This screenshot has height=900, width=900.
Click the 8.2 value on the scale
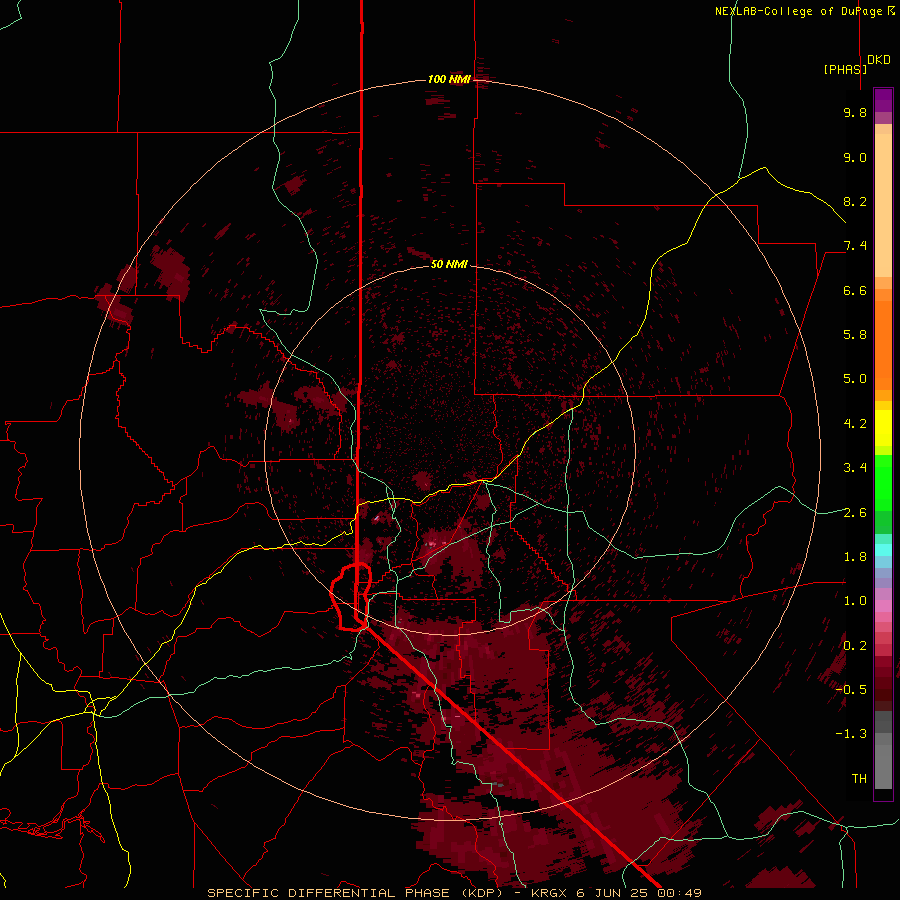tap(855, 201)
